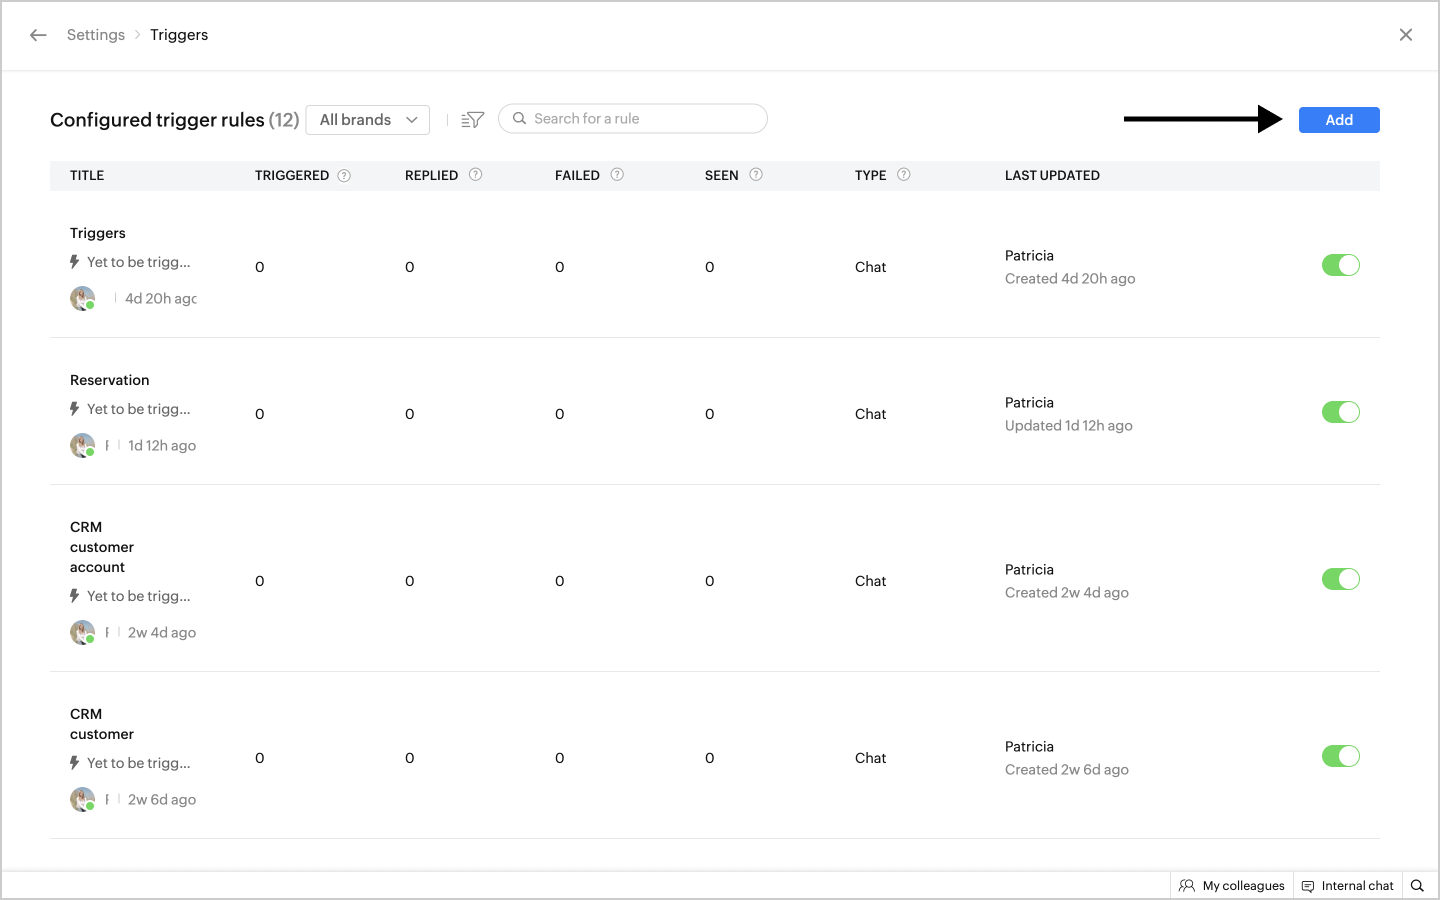This screenshot has height=900, width=1440.
Task: Click help icon next to REPLIED
Action: (476, 175)
